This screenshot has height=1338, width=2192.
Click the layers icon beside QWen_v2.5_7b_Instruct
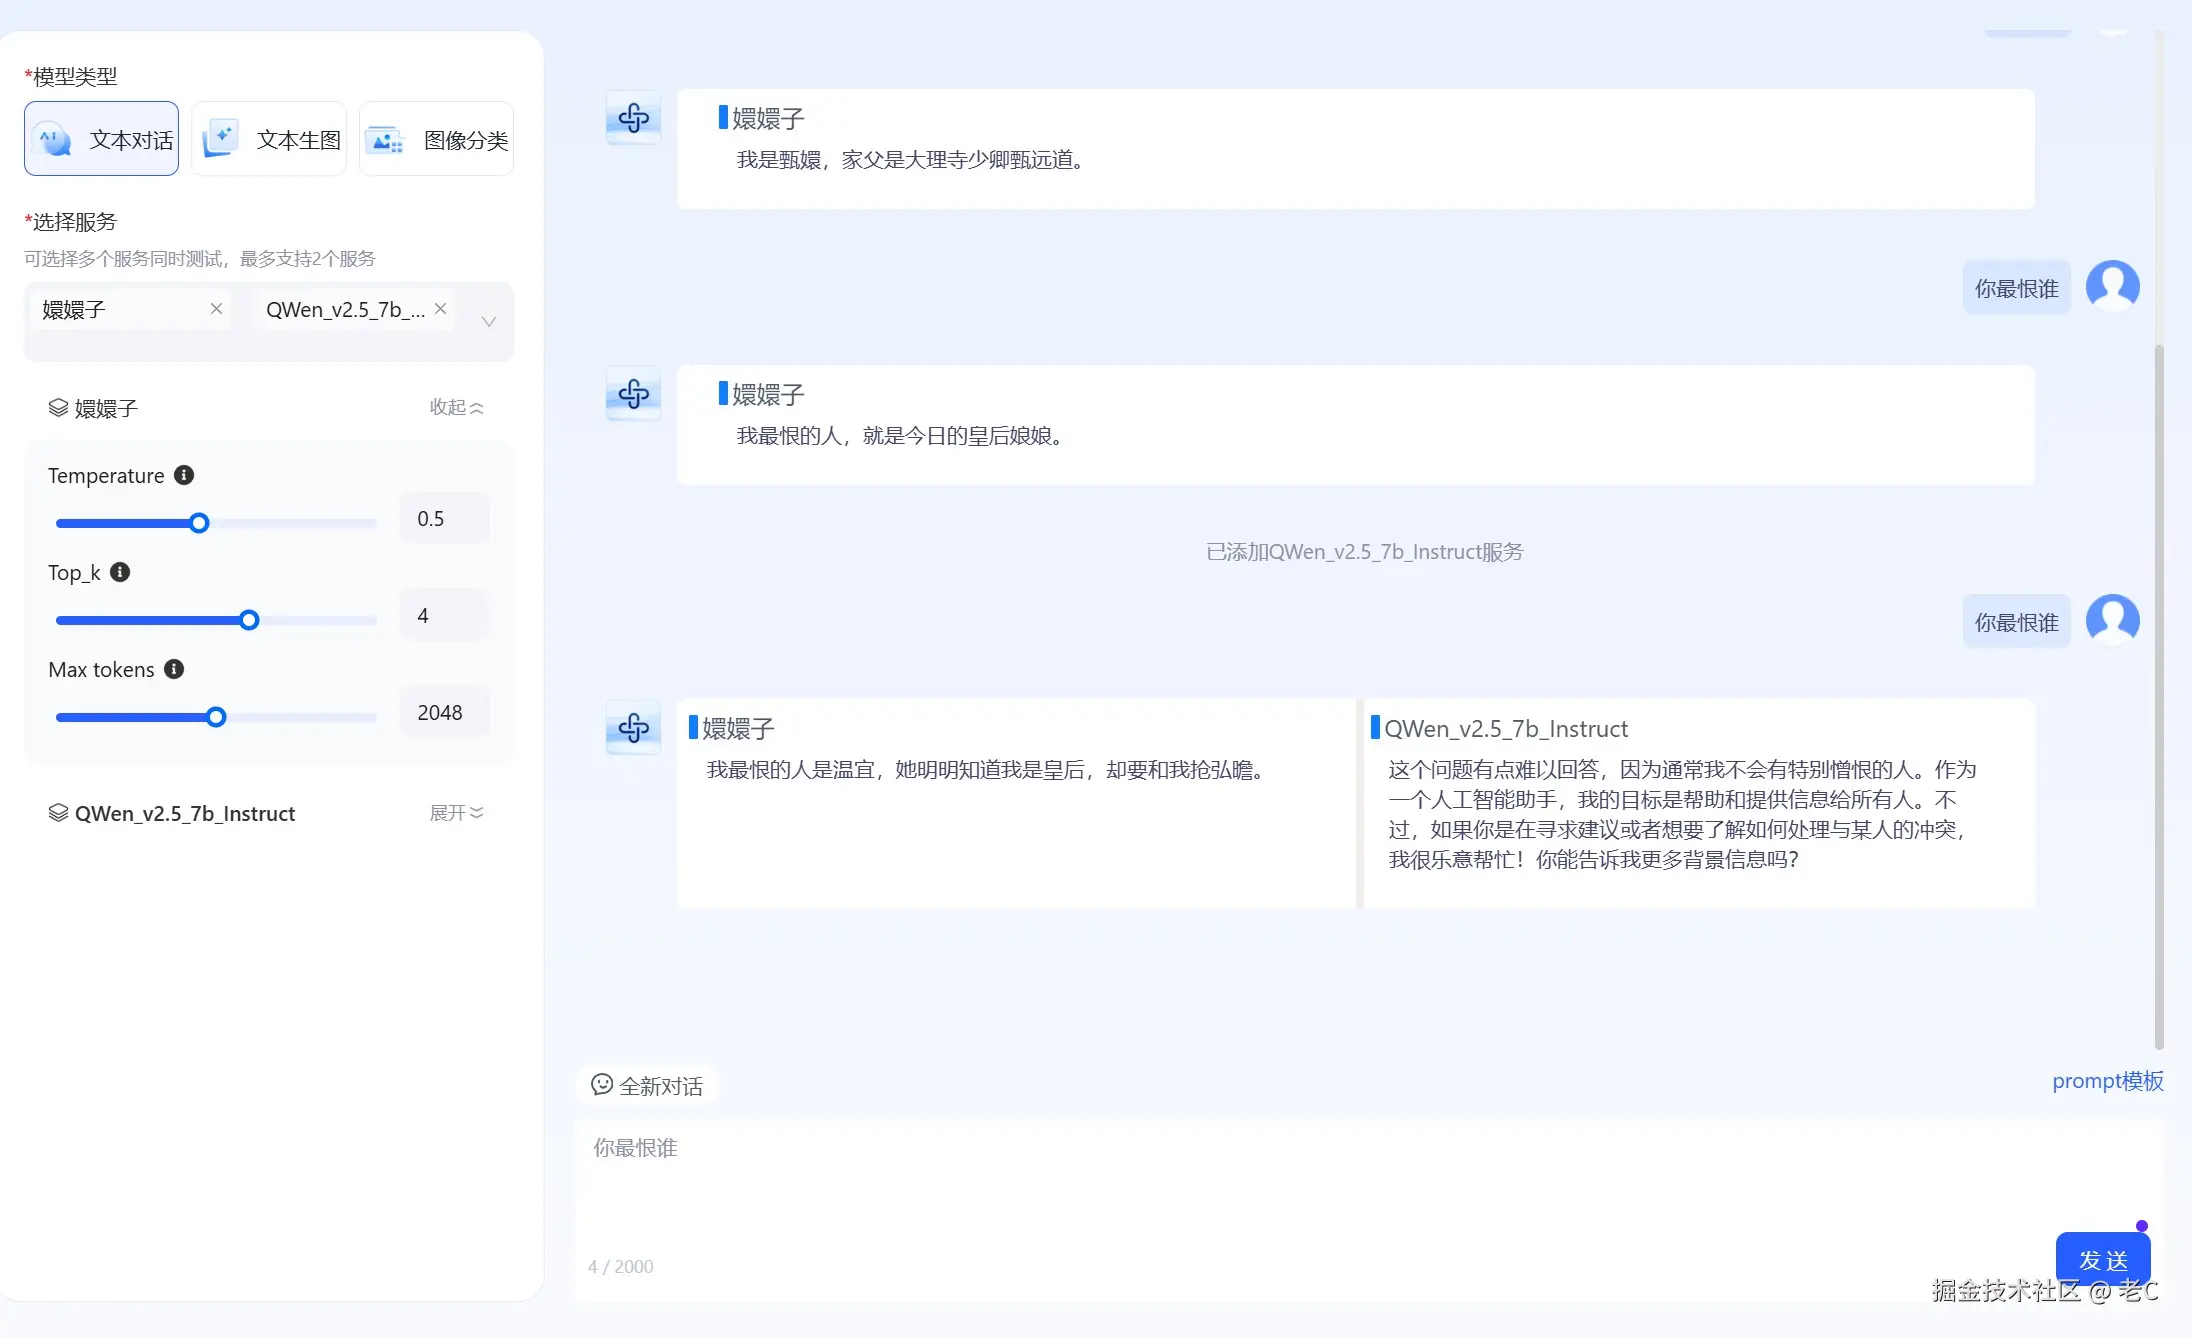click(58, 813)
